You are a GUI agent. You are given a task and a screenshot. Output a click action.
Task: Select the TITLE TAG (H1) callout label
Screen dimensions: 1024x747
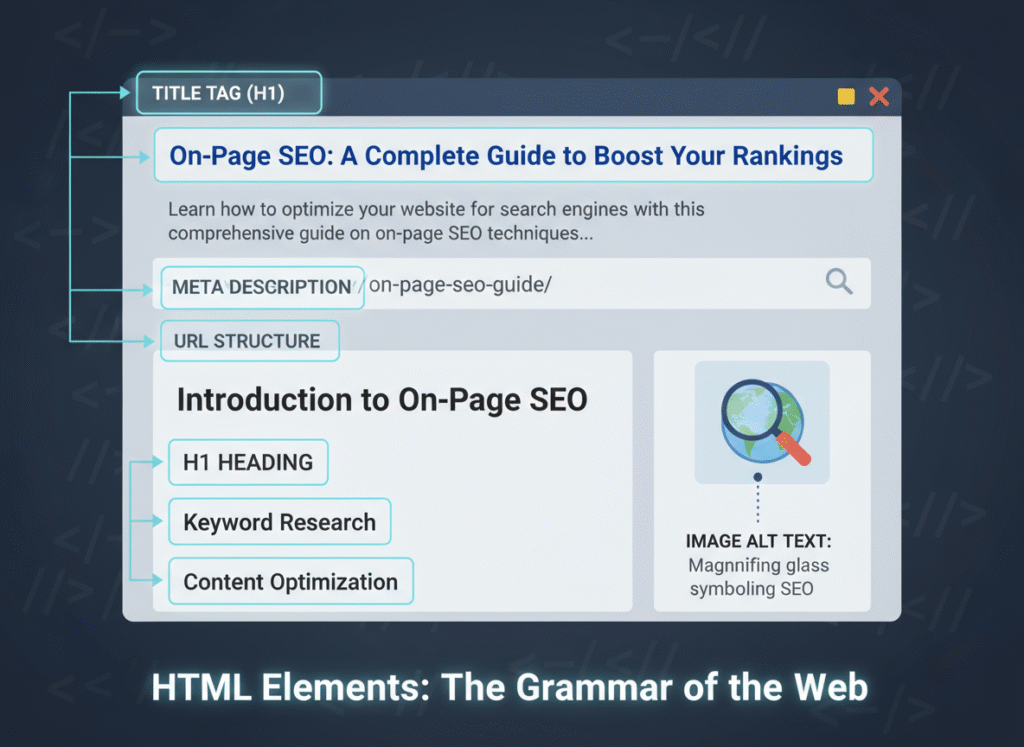229,91
